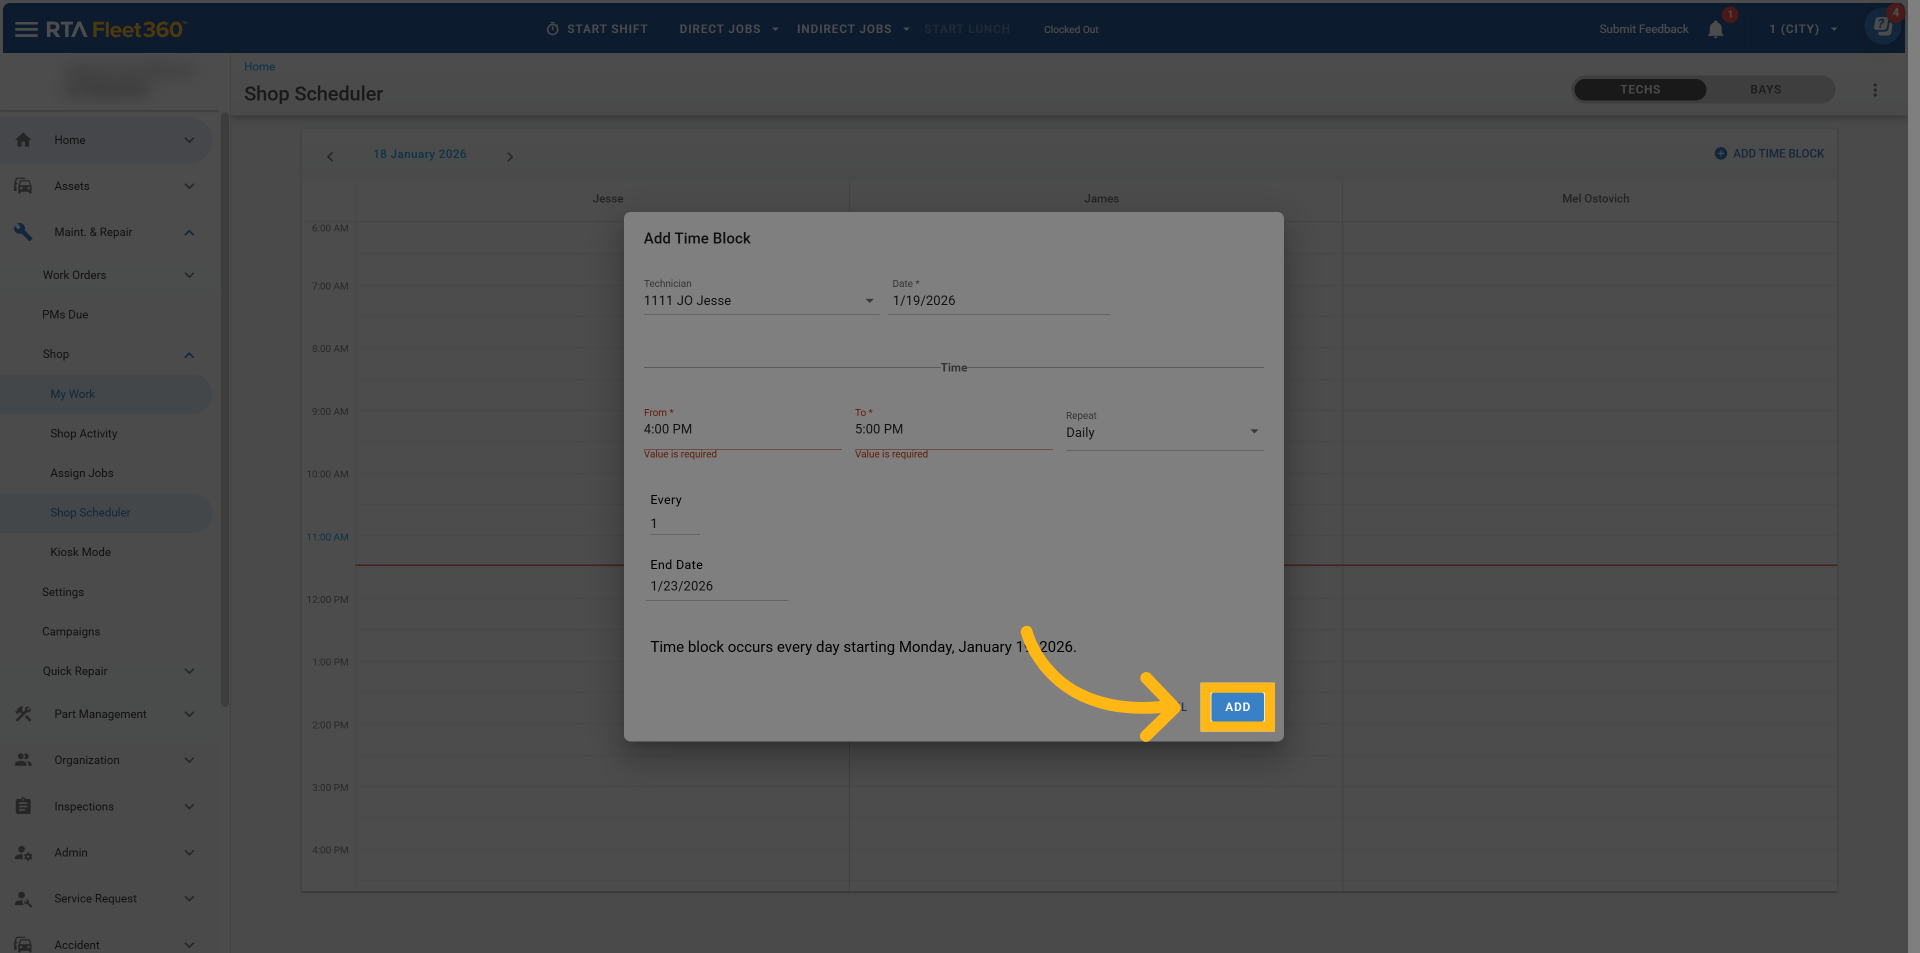Collapse the Shop section in sidebar
Image resolution: width=1920 pixels, height=953 pixels.
click(189, 355)
